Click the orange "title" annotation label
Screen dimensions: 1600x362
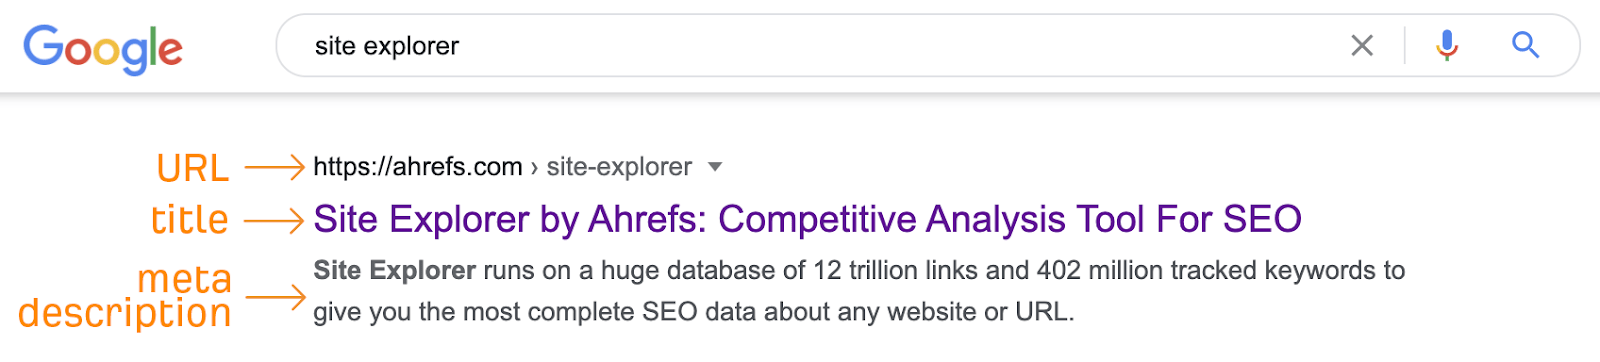click(190, 219)
